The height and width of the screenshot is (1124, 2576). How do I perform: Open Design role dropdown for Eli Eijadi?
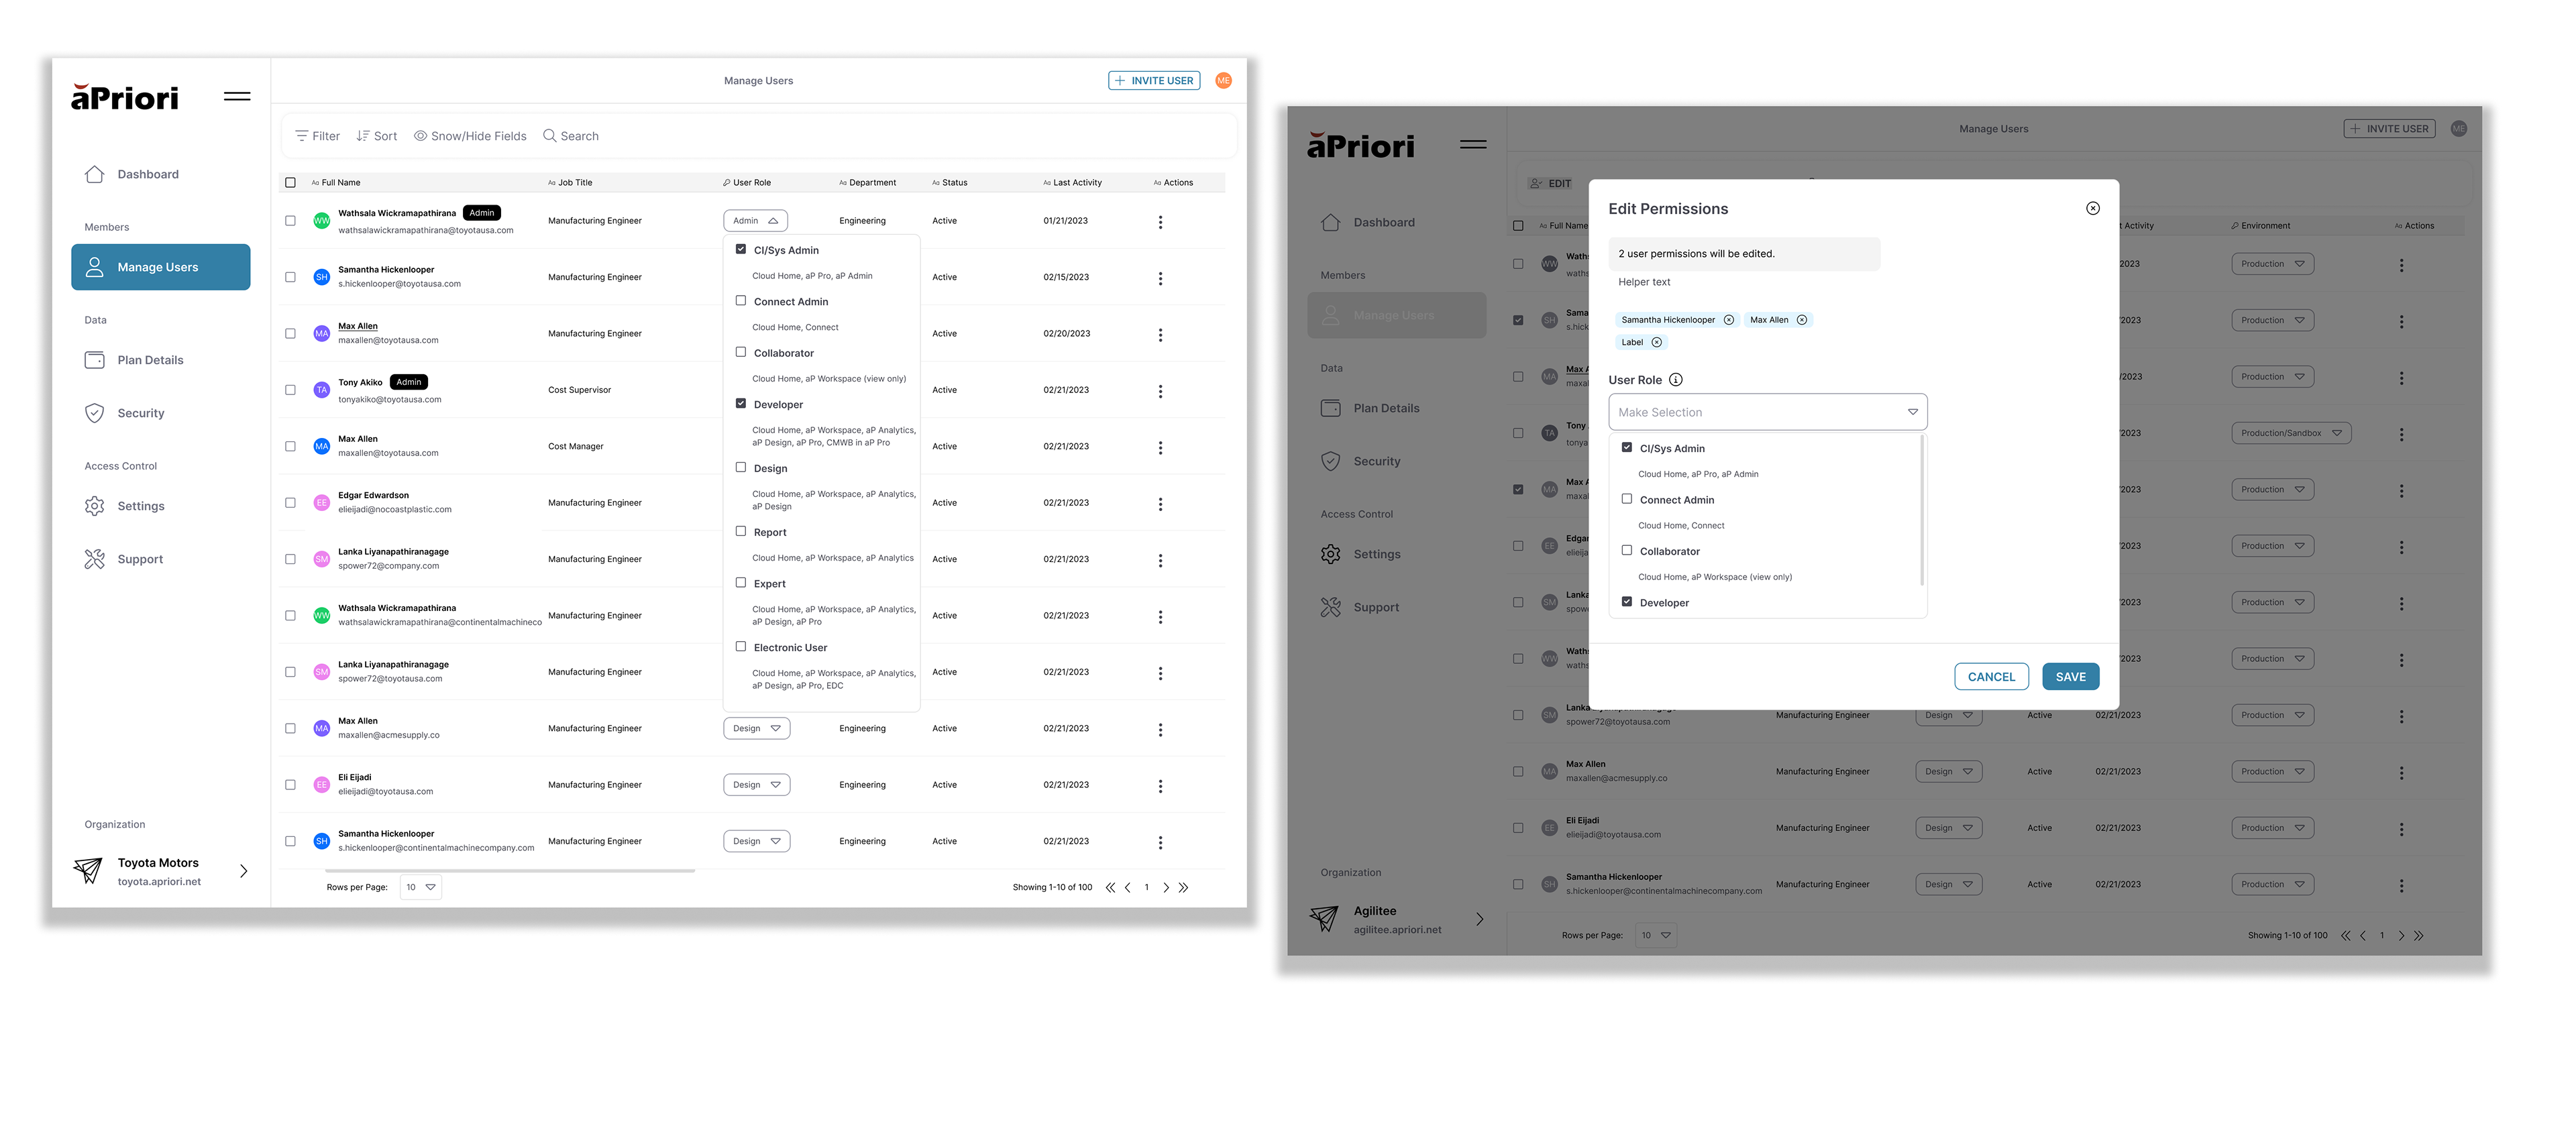pyautogui.click(x=756, y=785)
